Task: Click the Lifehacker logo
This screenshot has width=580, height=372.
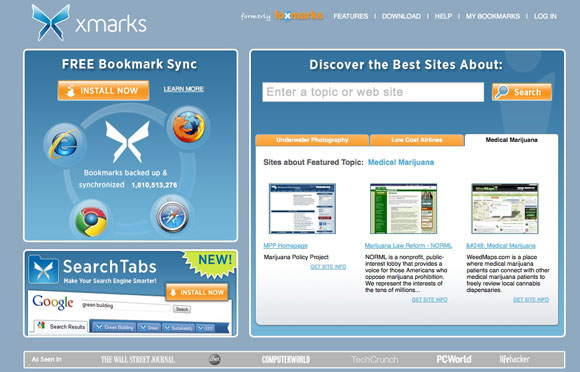Action: click(515, 359)
